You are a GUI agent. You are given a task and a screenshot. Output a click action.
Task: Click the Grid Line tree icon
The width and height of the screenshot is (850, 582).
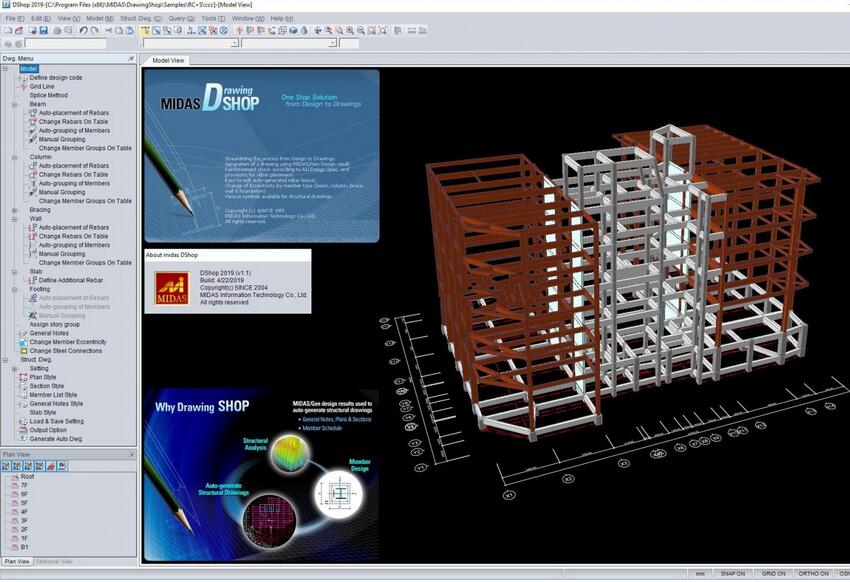pos(23,87)
